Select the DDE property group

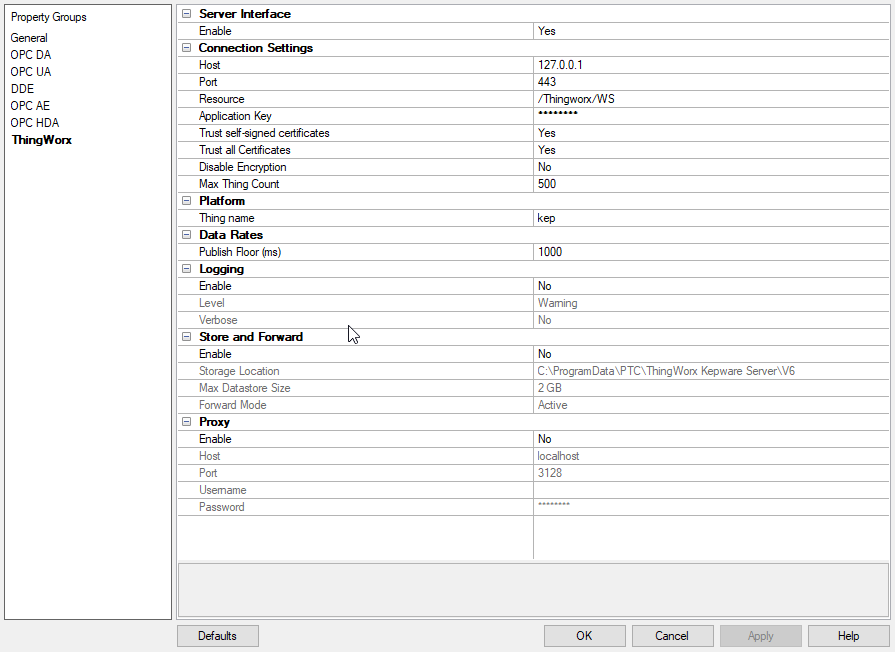[20, 88]
